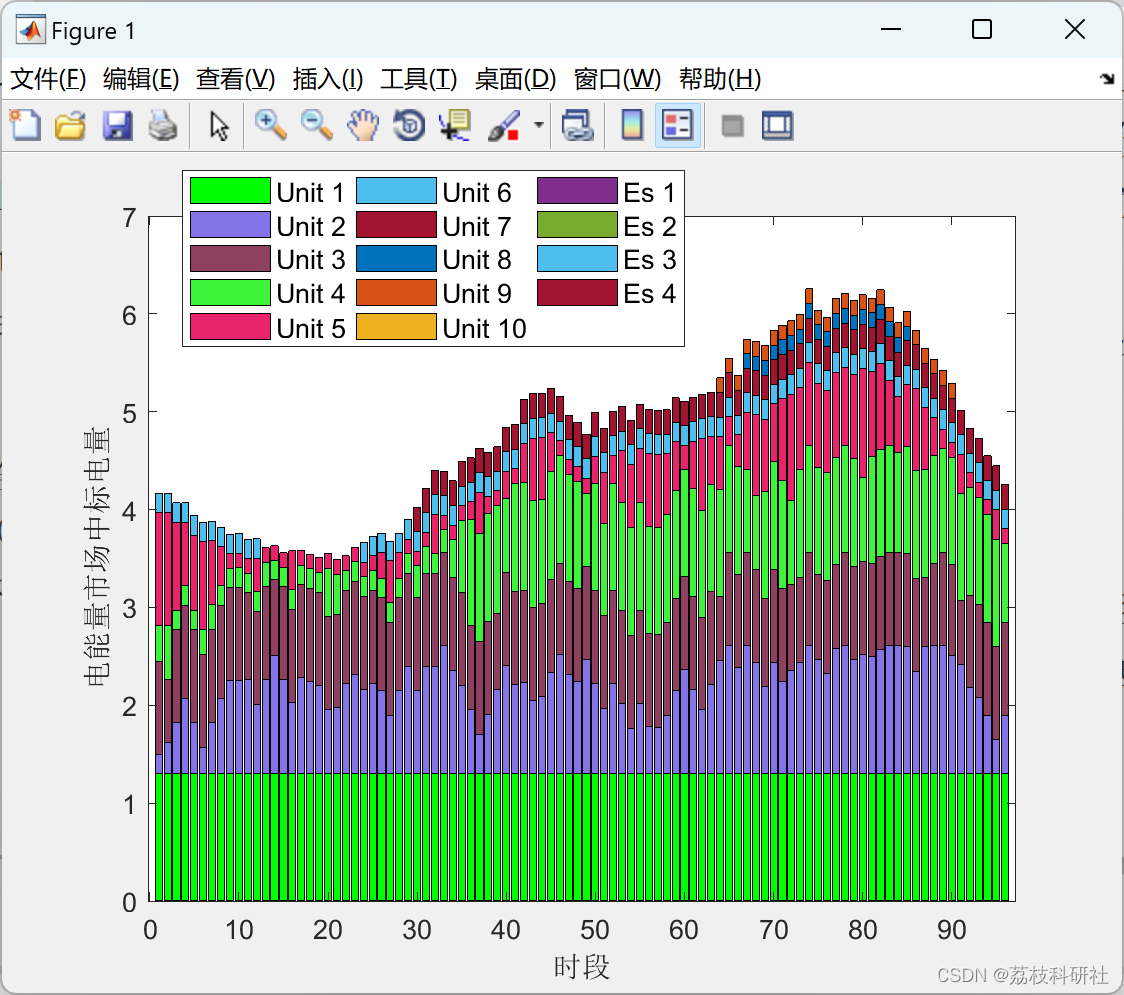Open the 帮助(H) menu
The image size is (1124, 995).
tap(720, 79)
